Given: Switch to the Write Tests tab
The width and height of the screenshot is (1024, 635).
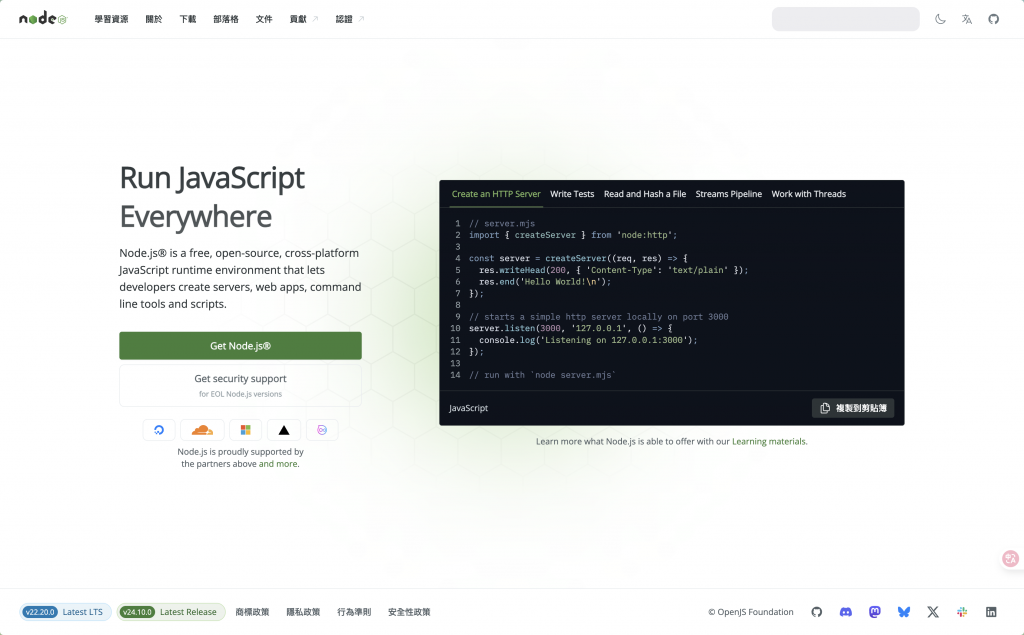Looking at the screenshot, I should pos(572,194).
